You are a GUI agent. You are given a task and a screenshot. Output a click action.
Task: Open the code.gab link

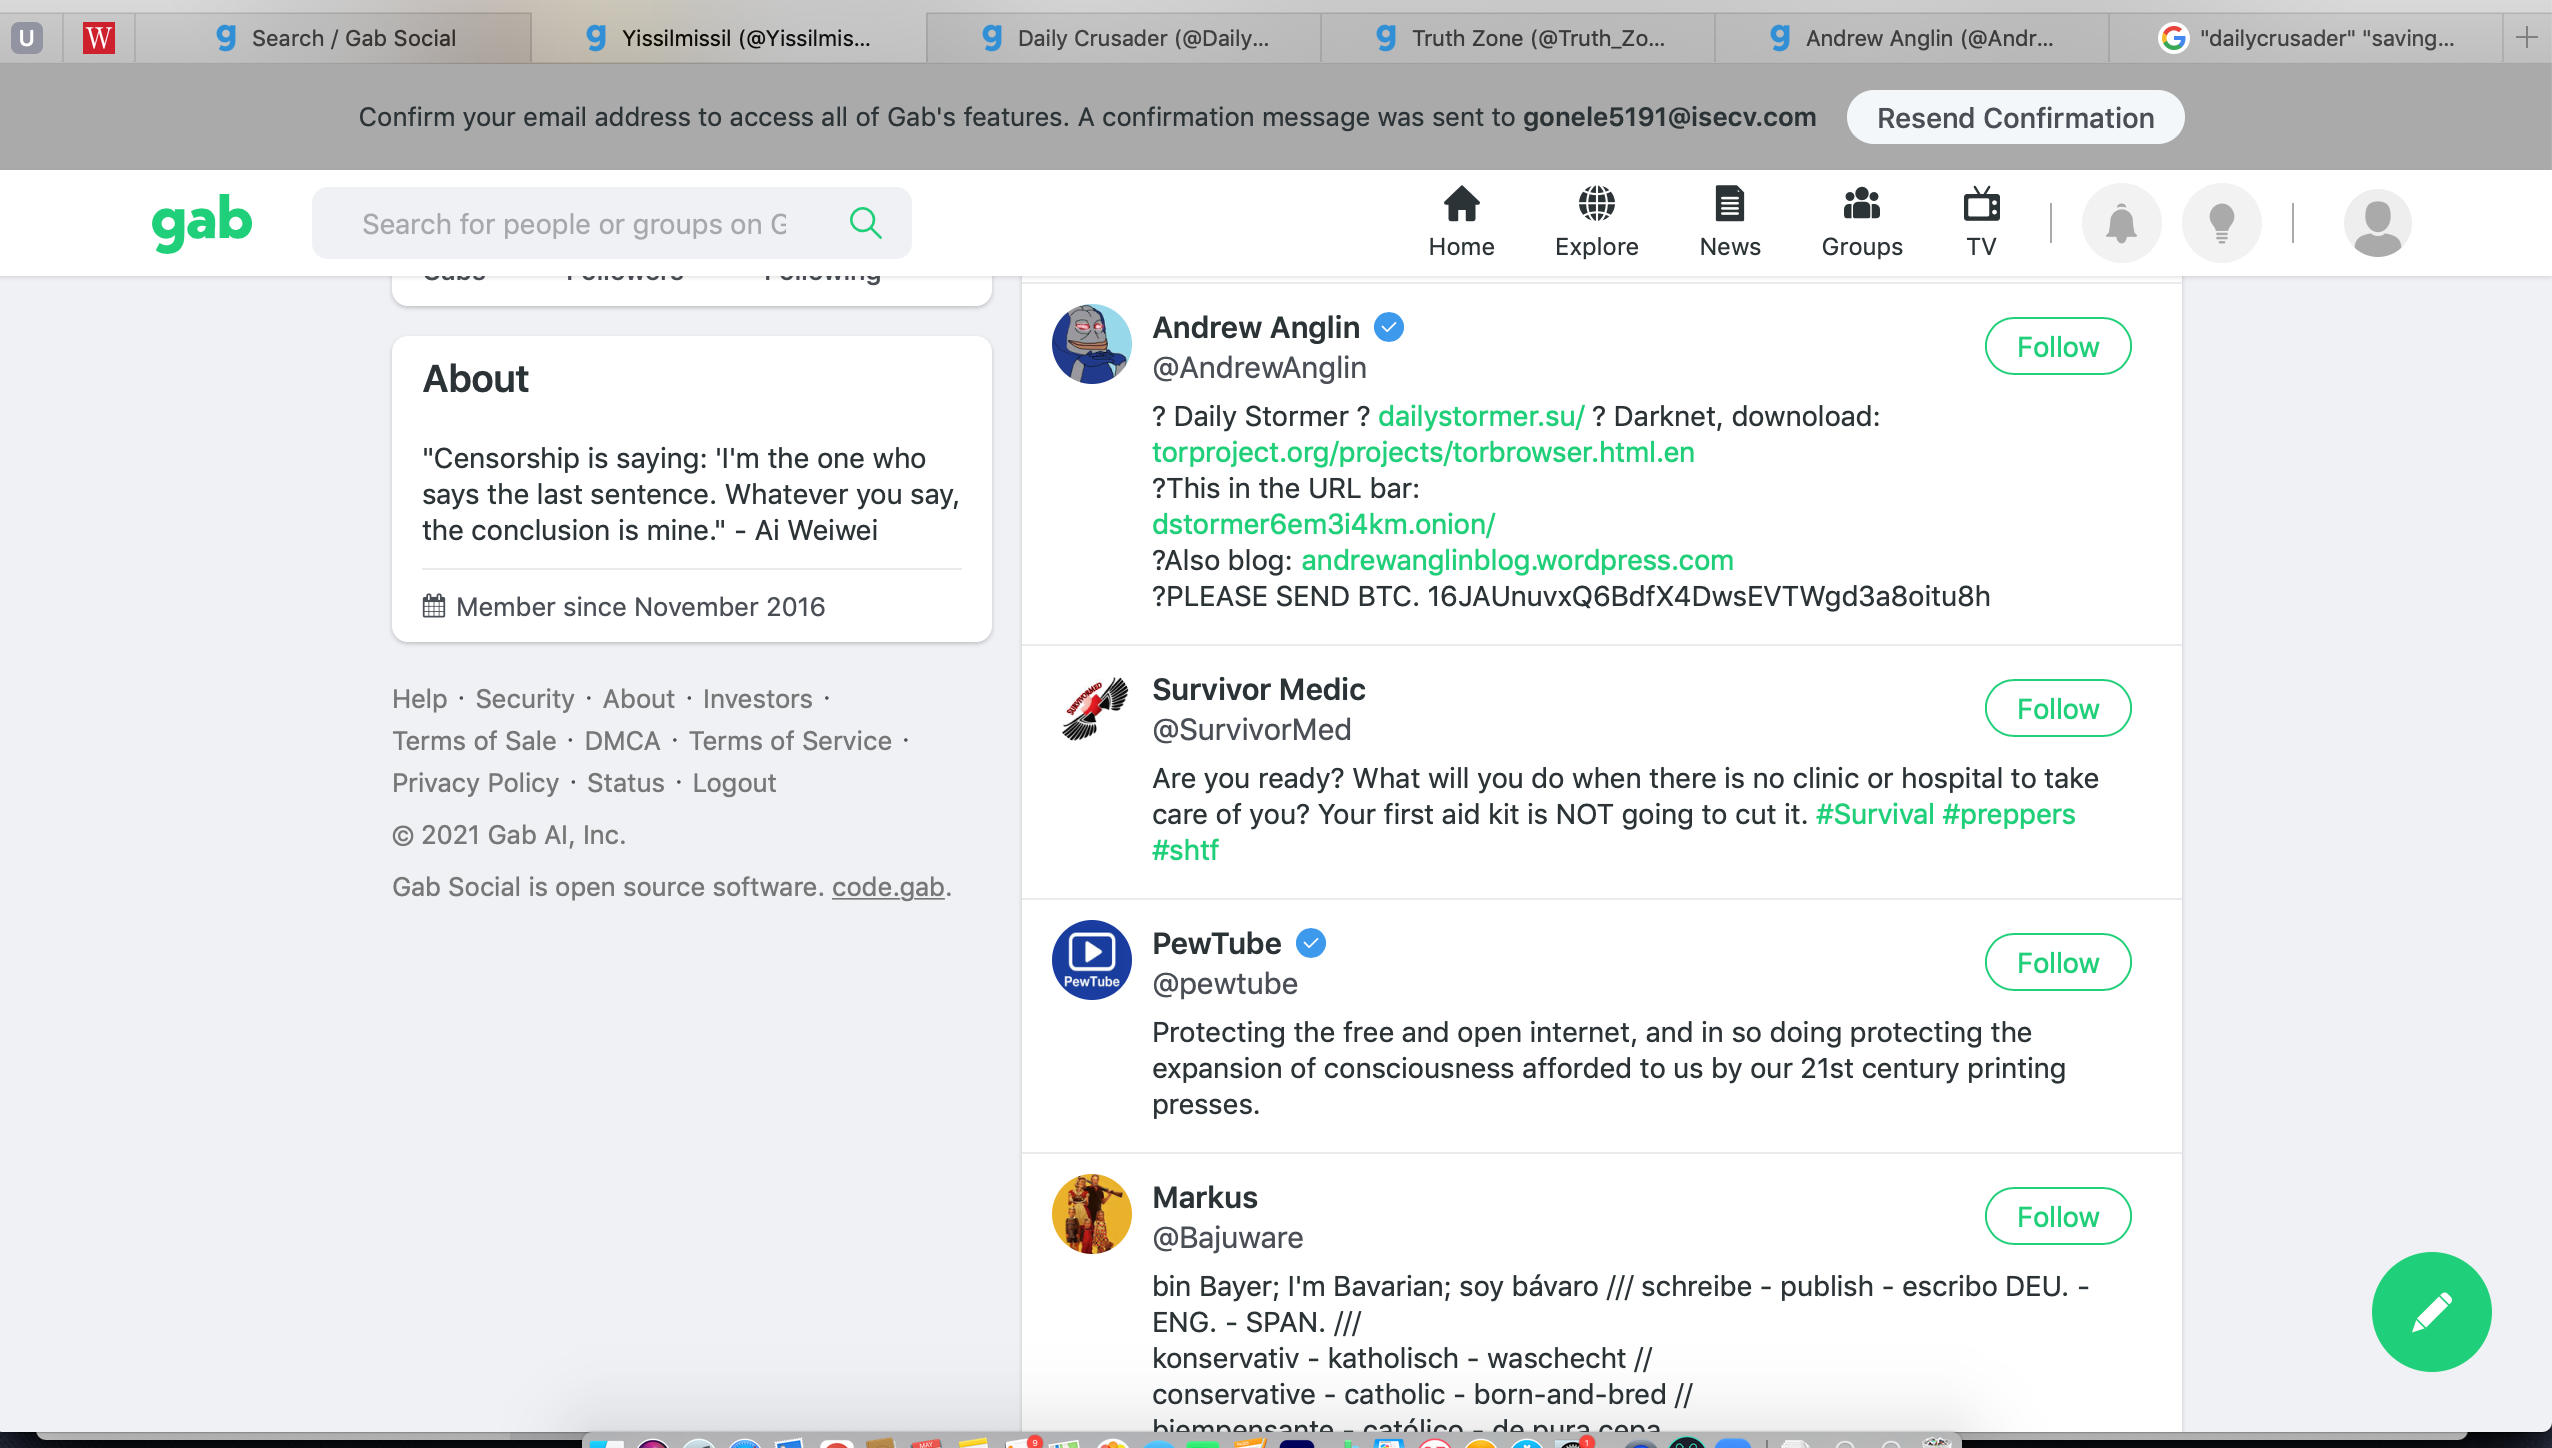tap(888, 886)
